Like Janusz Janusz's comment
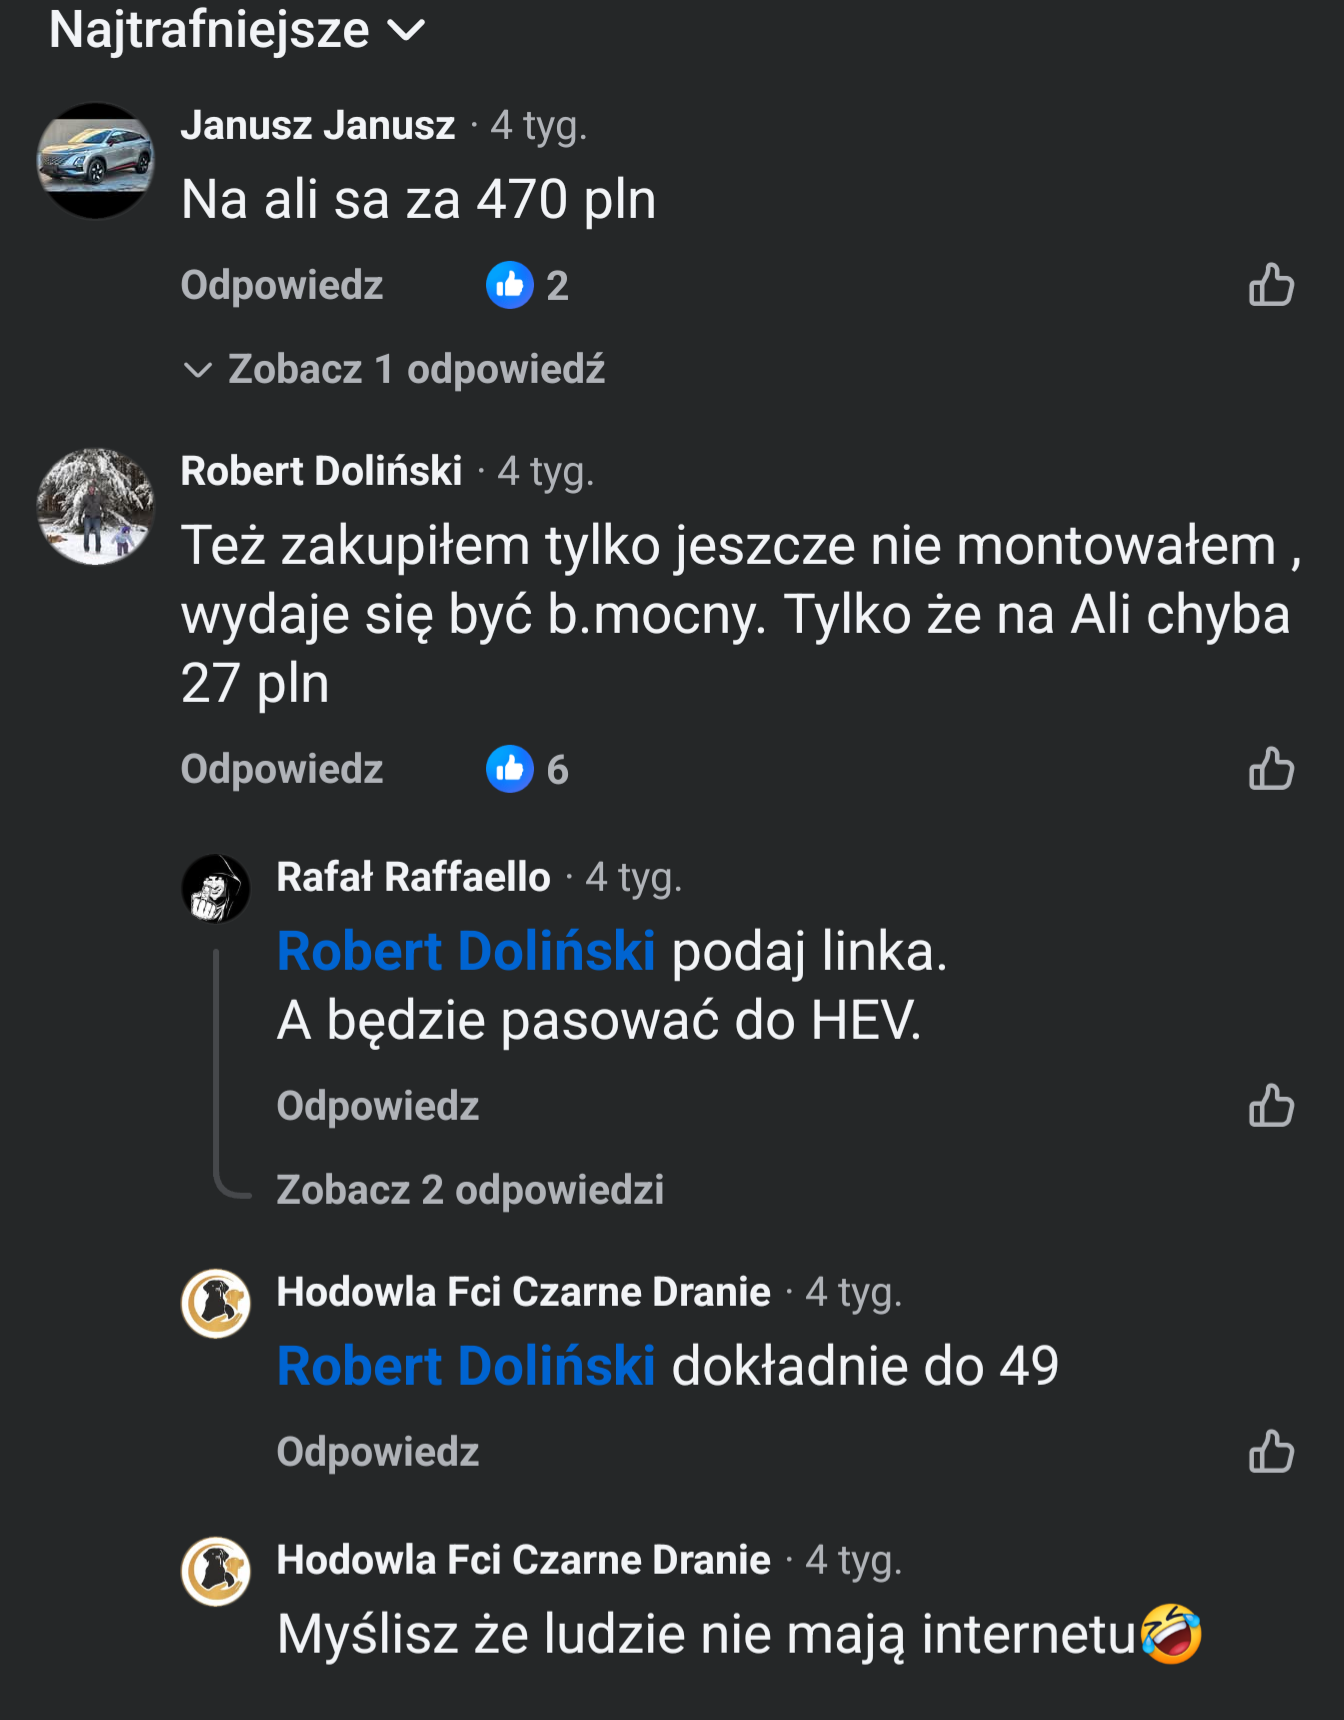The height and width of the screenshot is (1720, 1344). coord(1270,286)
